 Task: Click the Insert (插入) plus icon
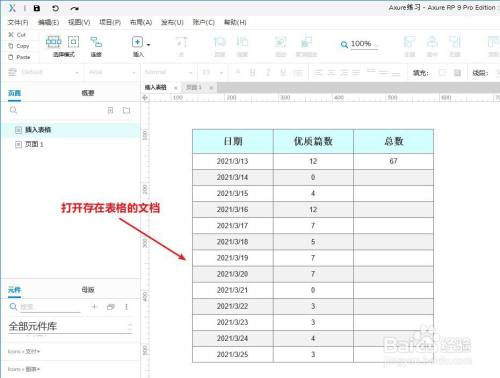tap(137, 42)
